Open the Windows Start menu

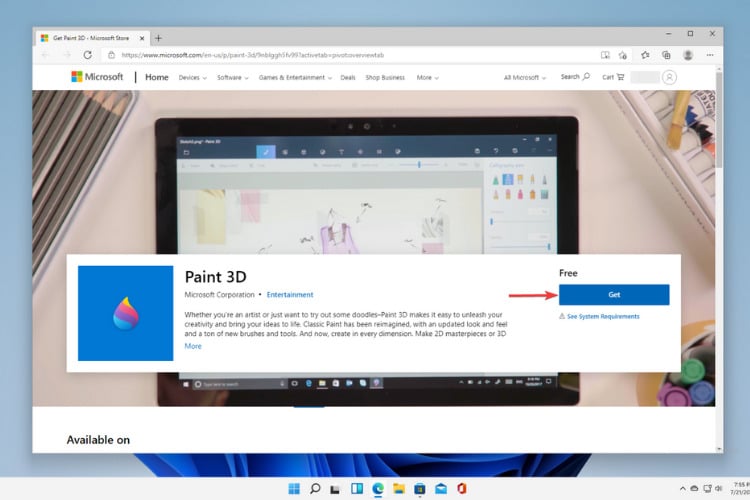[x=294, y=489]
